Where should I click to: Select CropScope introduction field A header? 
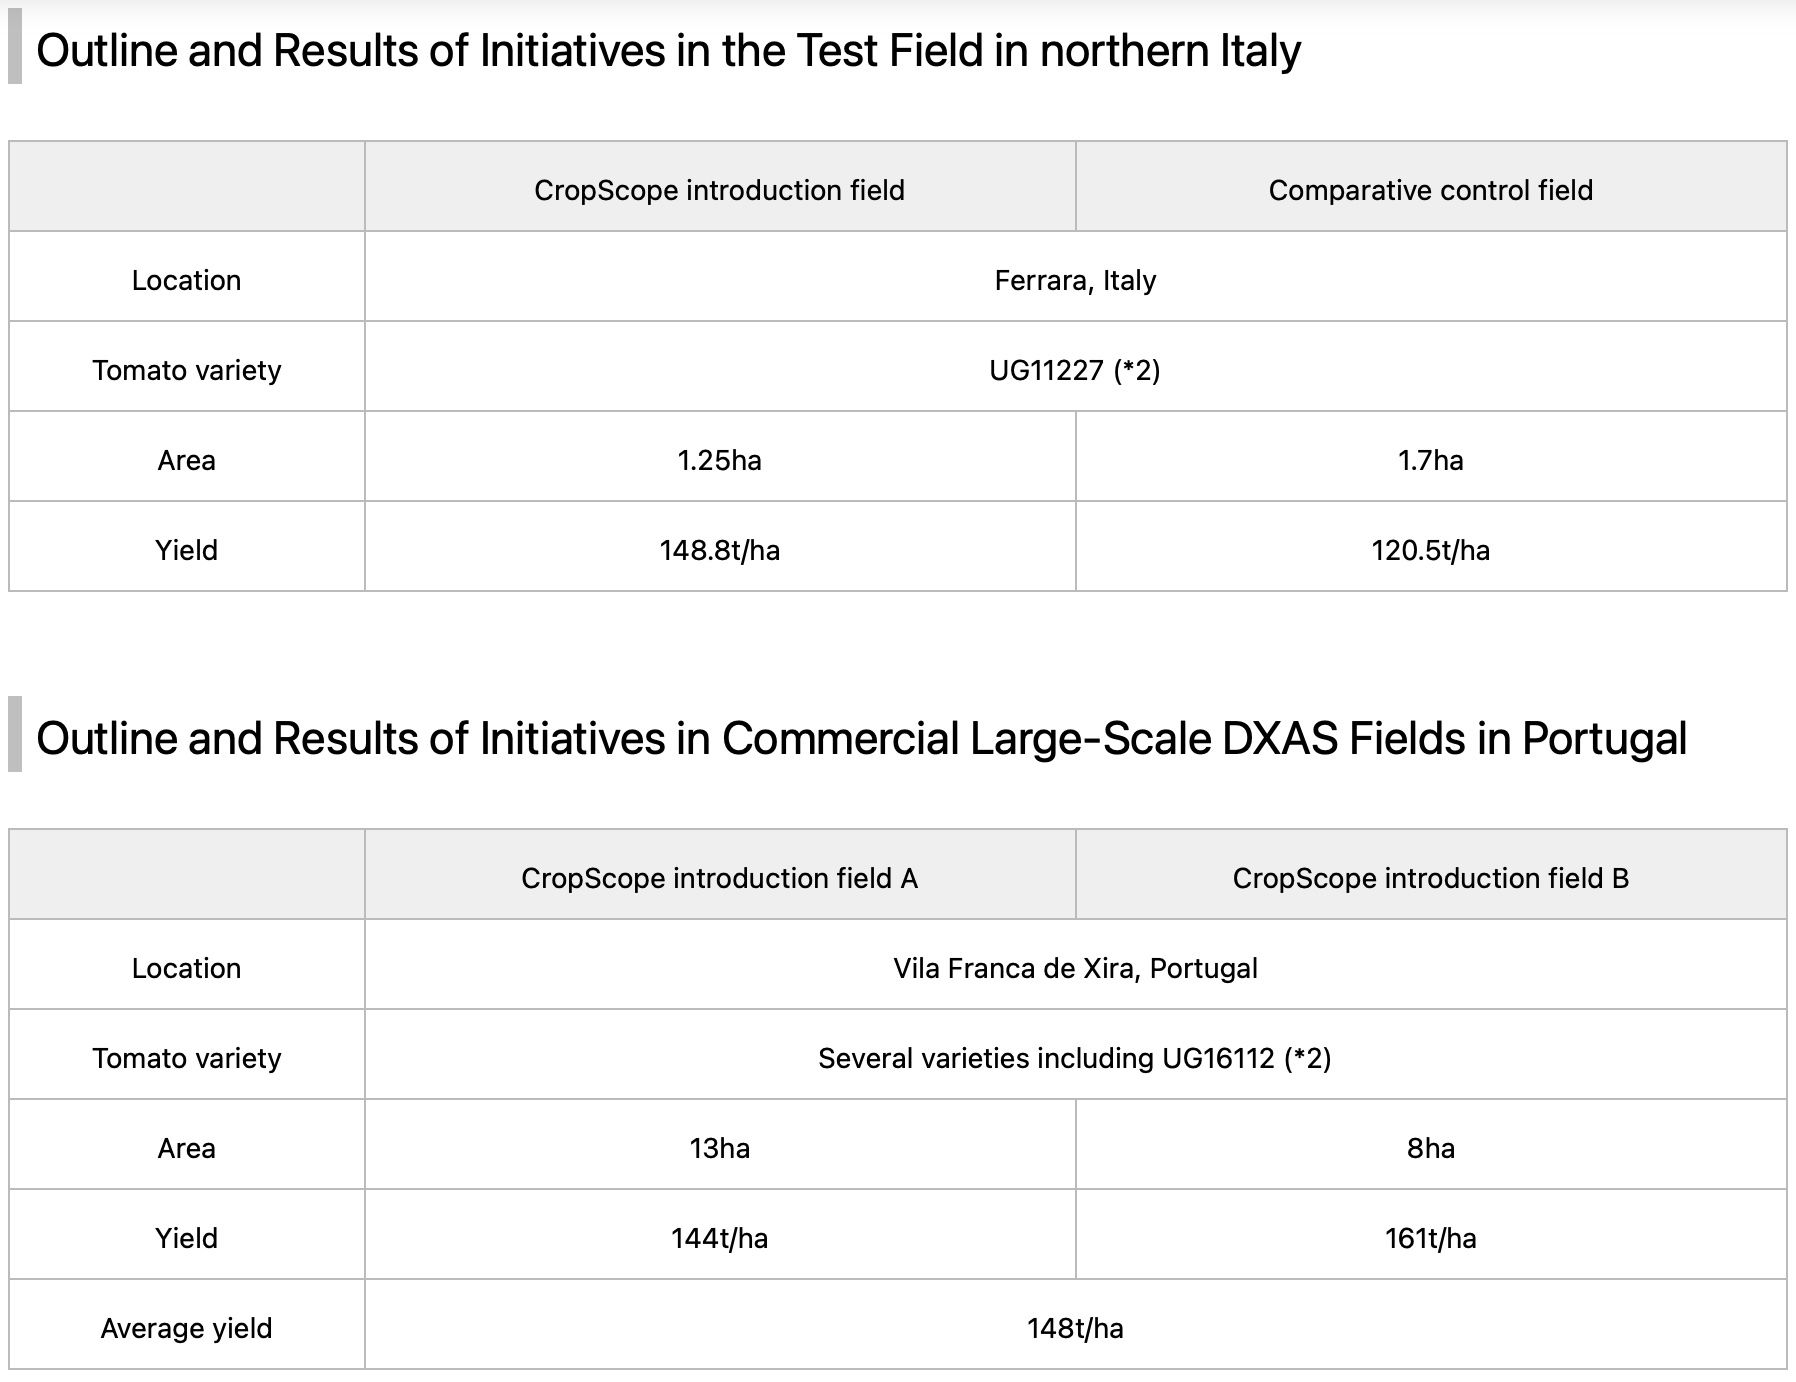click(x=720, y=875)
